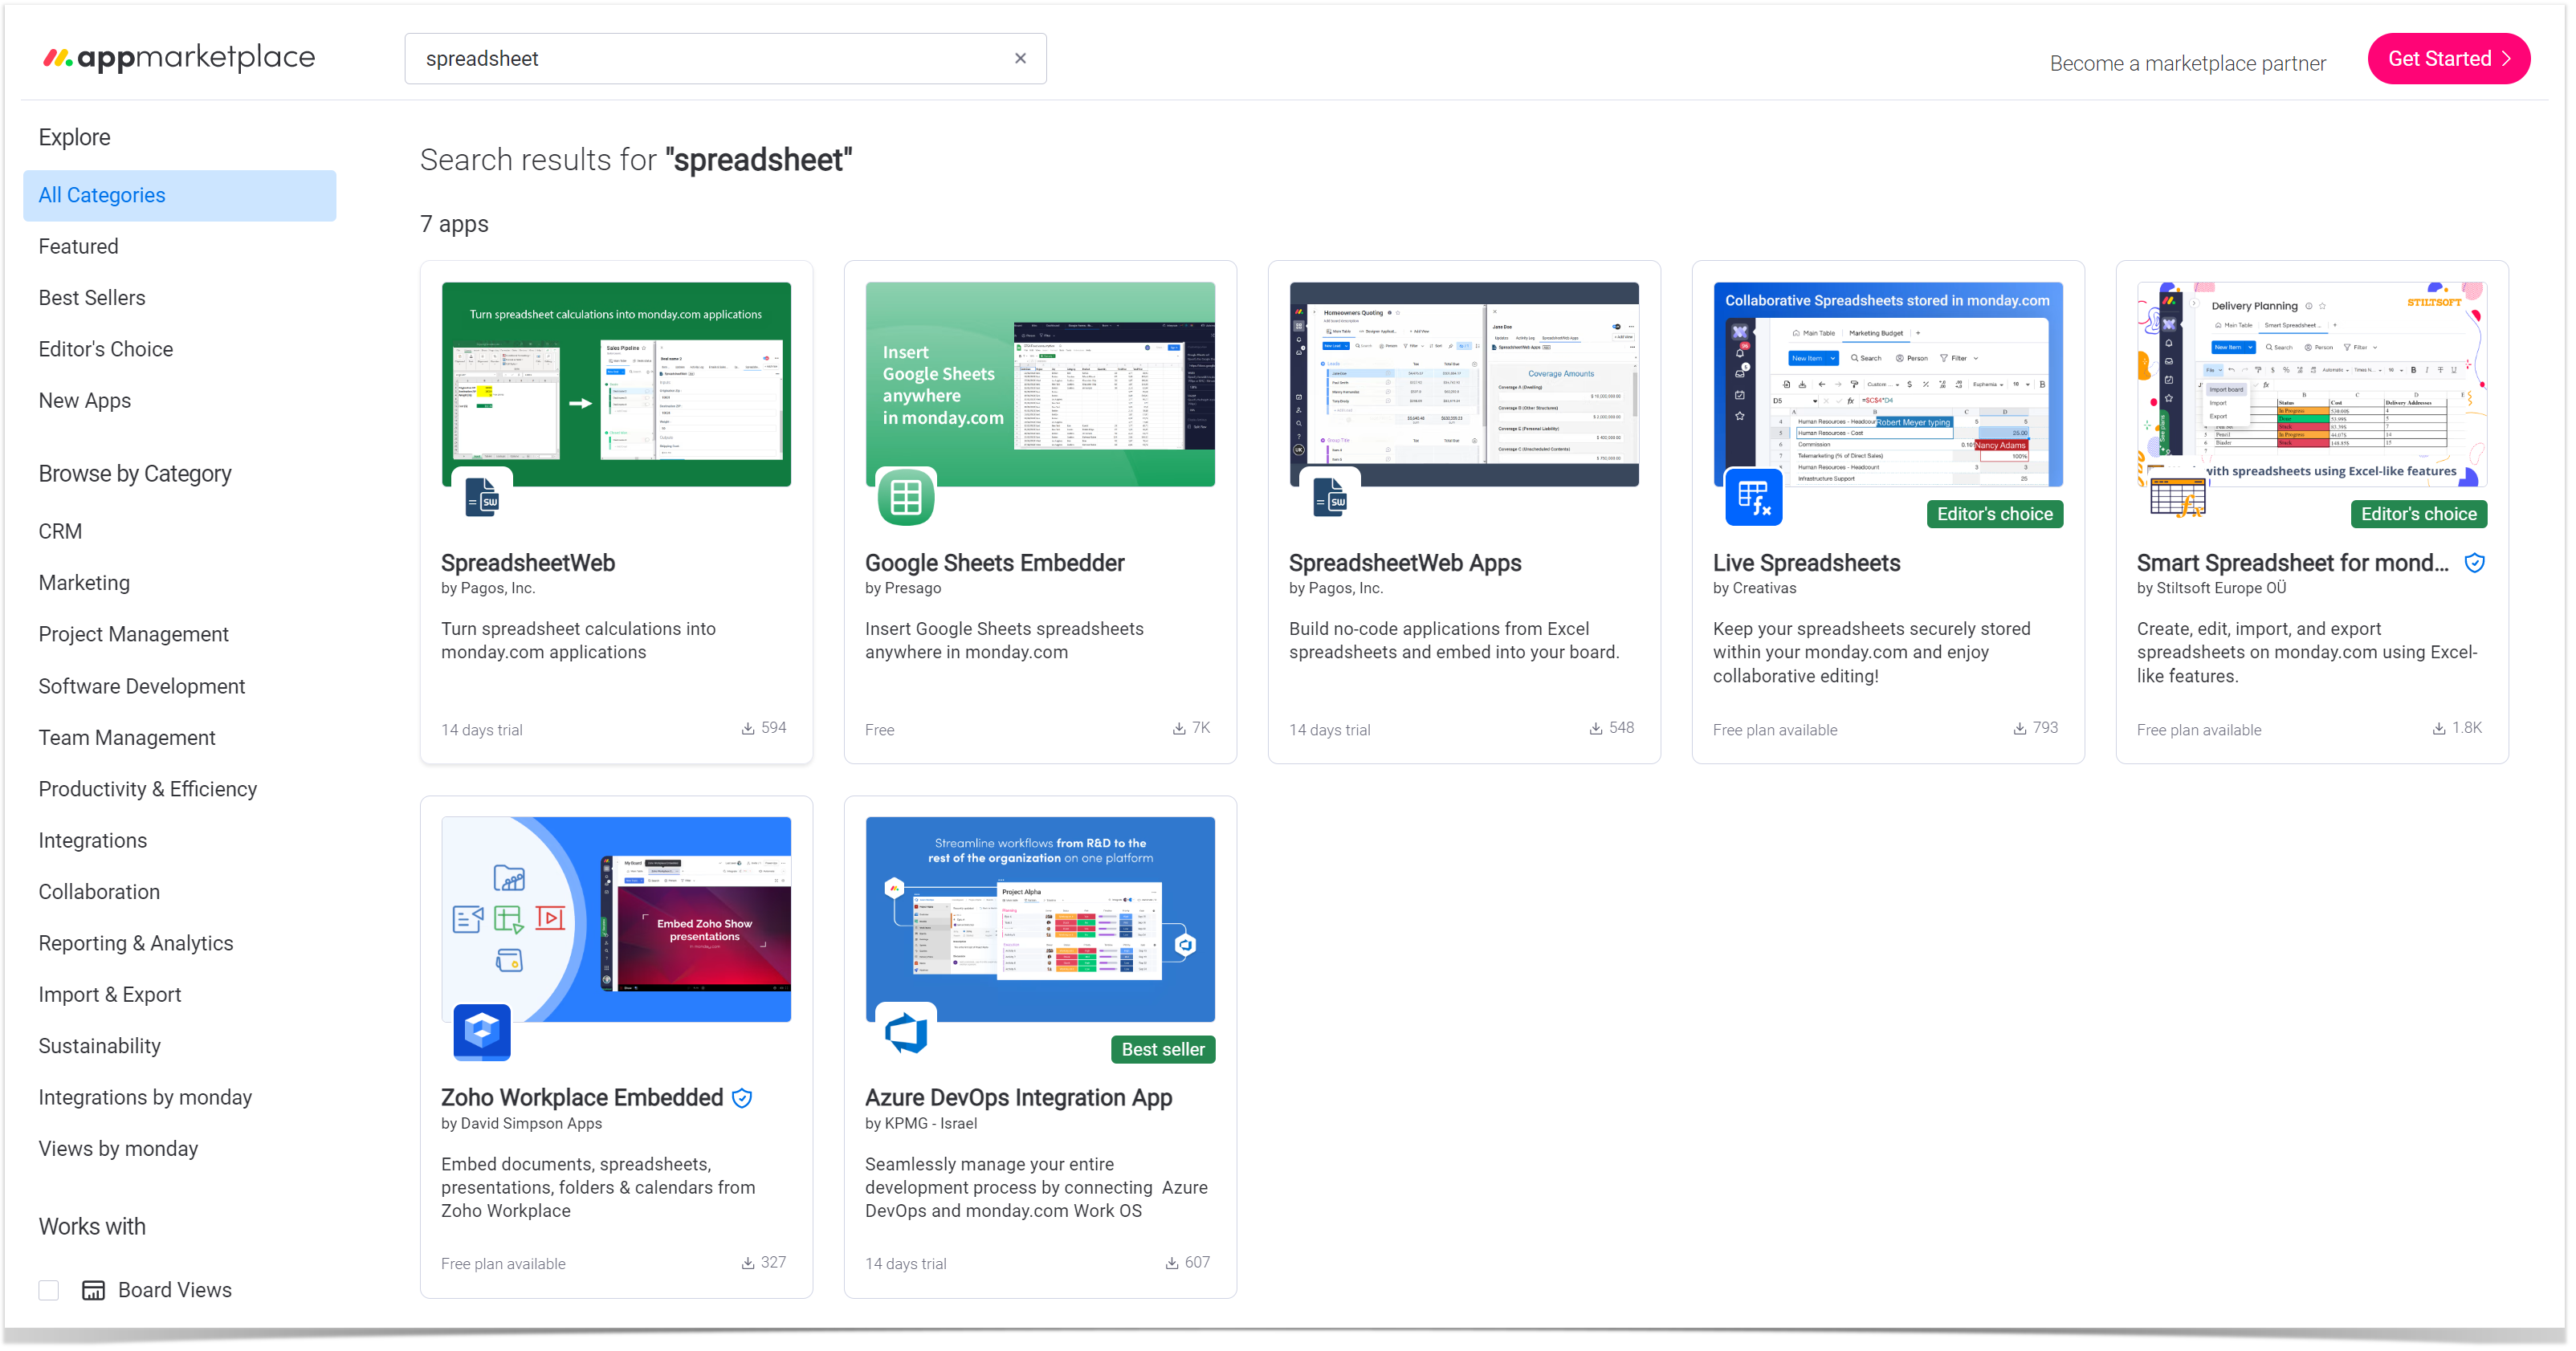Click the Zoho Workplace Embedded app icon
This screenshot has width=2576, height=1351.
(482, 1031)
